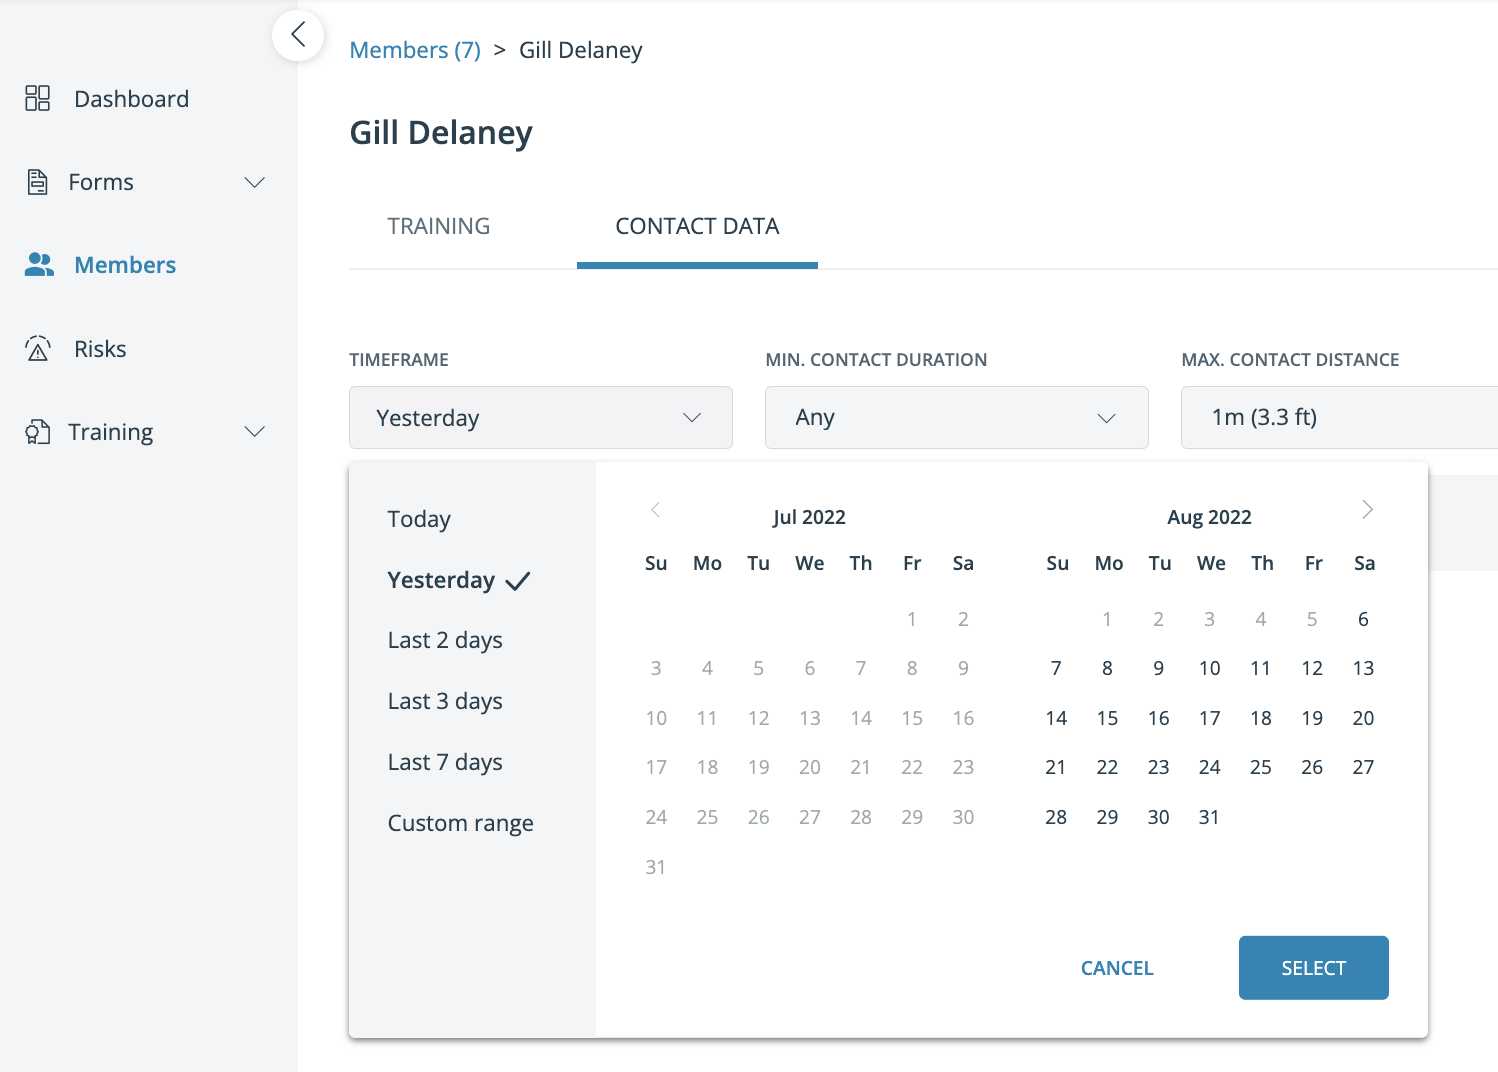This screenshot has width=1498, height=1072.
Task: Select August 31 in the calendar
Action: [1210, 817]
